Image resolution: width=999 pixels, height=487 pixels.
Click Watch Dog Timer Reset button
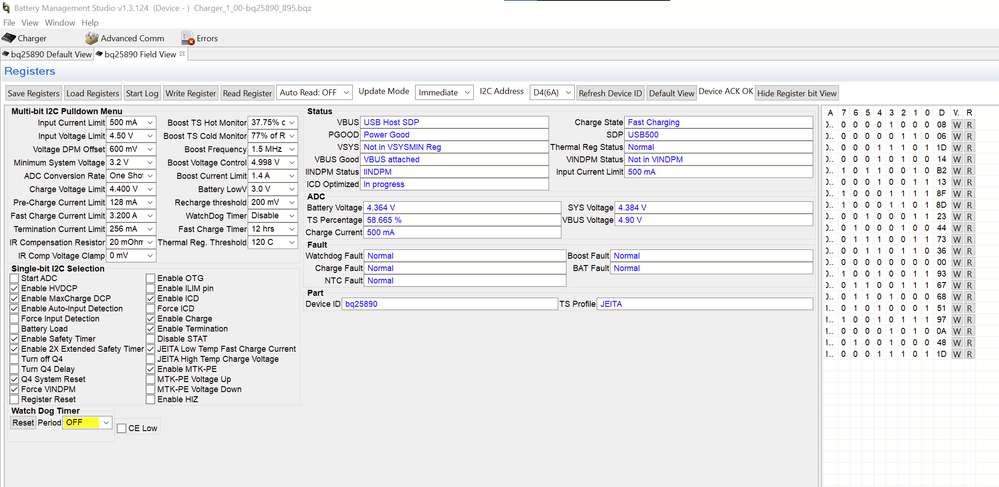[23, 423]
